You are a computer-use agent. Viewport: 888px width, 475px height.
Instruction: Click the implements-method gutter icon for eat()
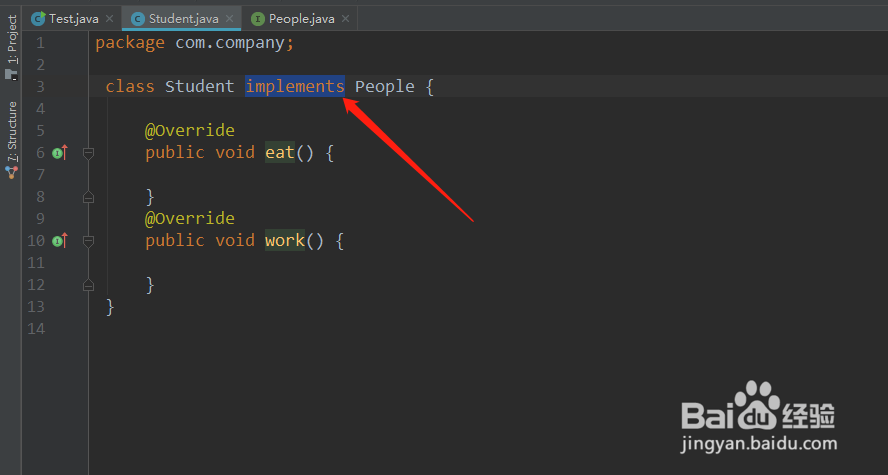(x=60, y=152)
